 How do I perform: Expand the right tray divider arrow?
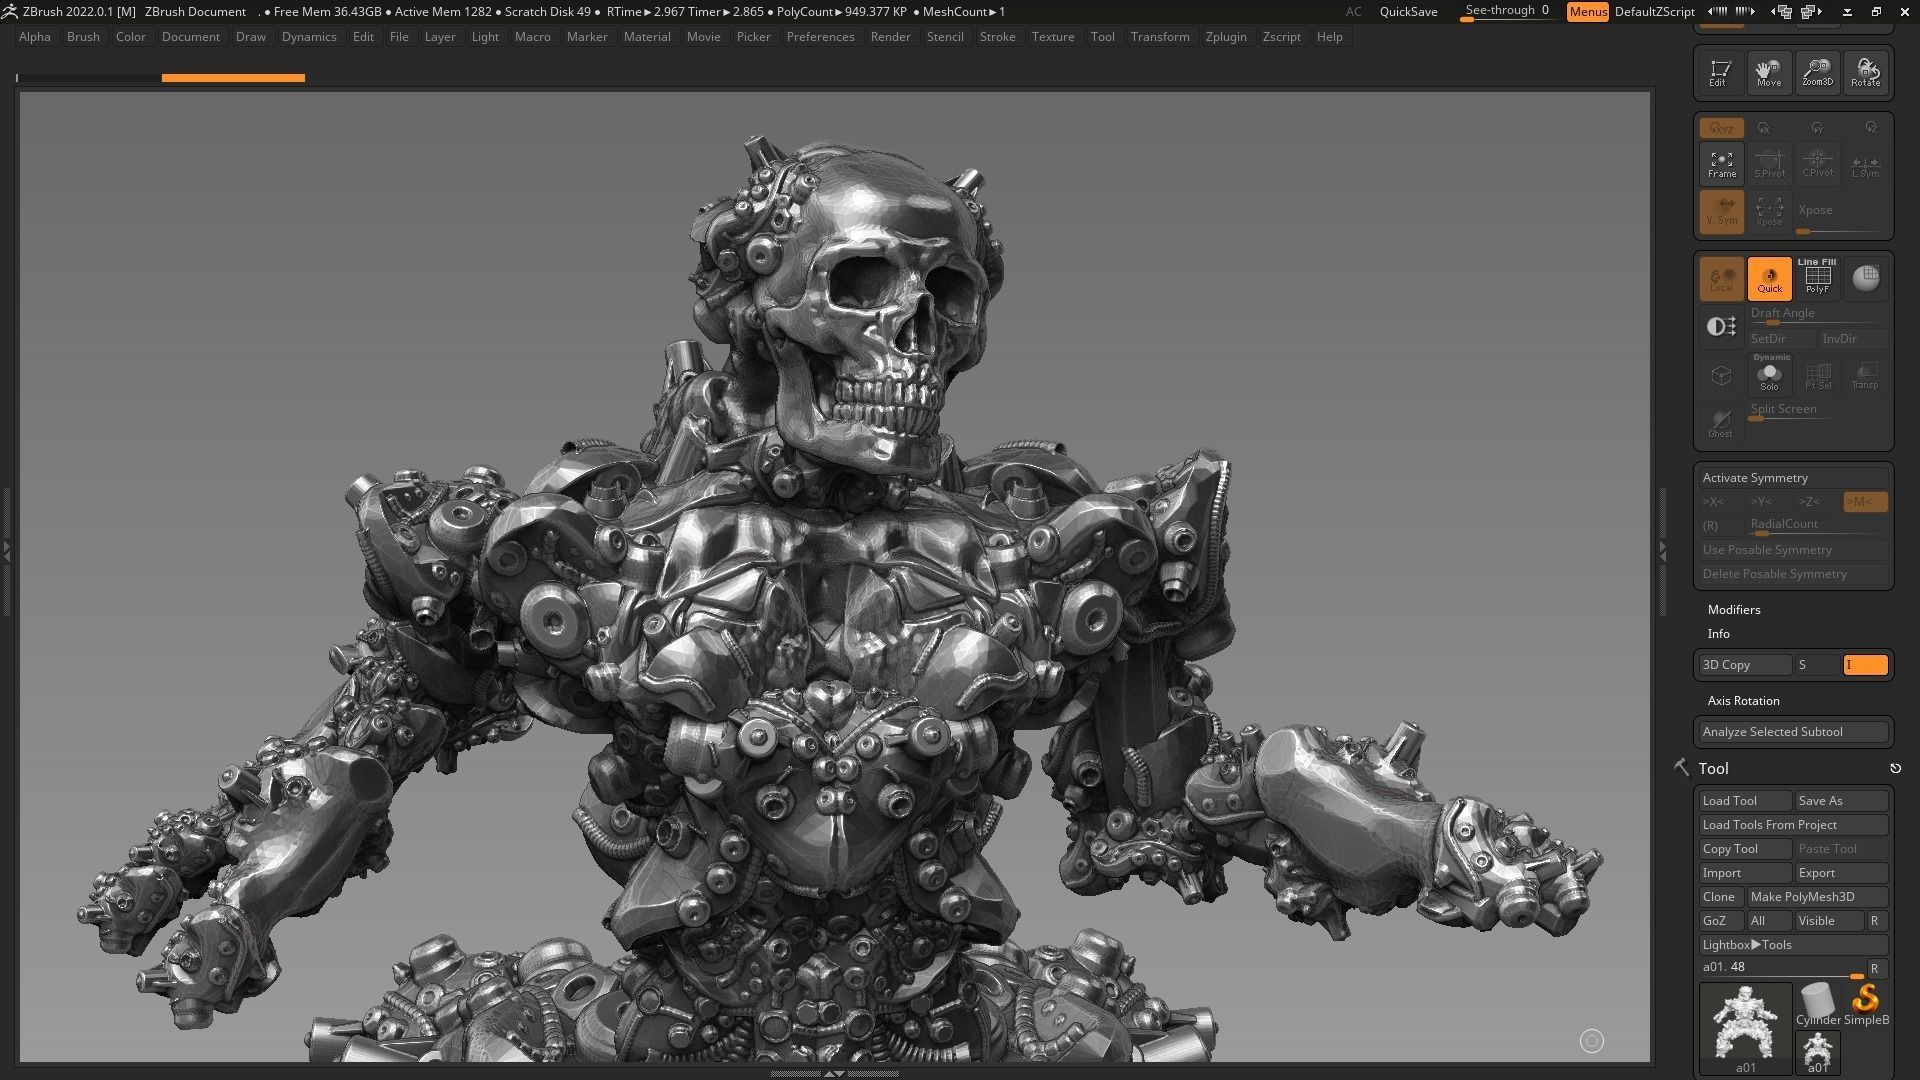pyautogui.click(x=1662, y=551)
